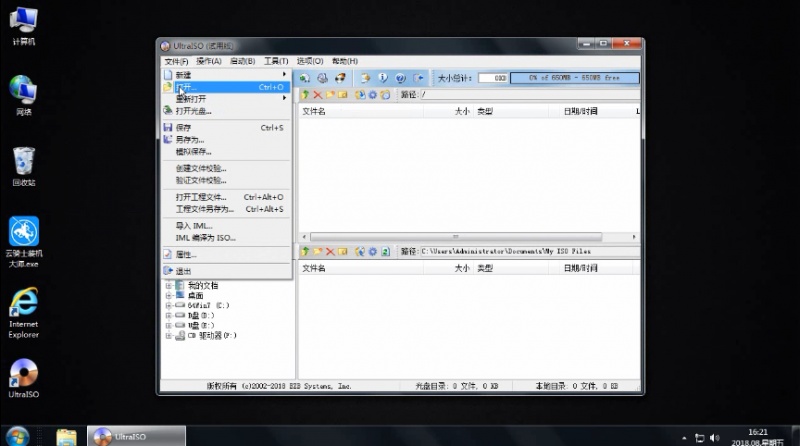Viewport: 800px width, 446px height.
Task: Open the 新建 submenu
Action: pyautogui.click(x=226, y=75)
